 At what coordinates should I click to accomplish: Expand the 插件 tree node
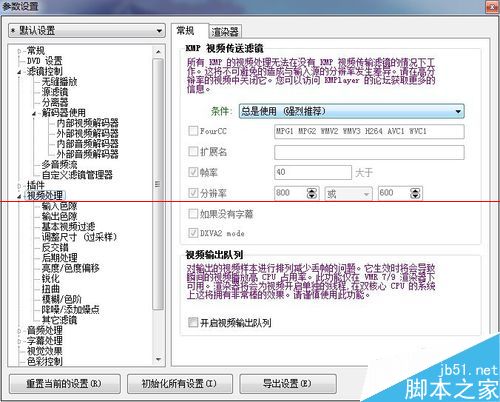click(19, 186)
